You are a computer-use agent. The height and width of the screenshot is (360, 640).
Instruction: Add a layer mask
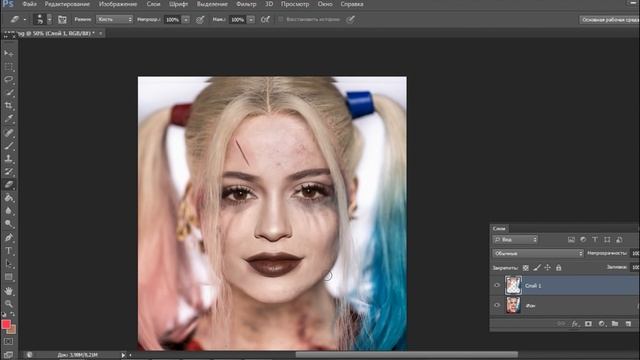click(x=588, y=324)
